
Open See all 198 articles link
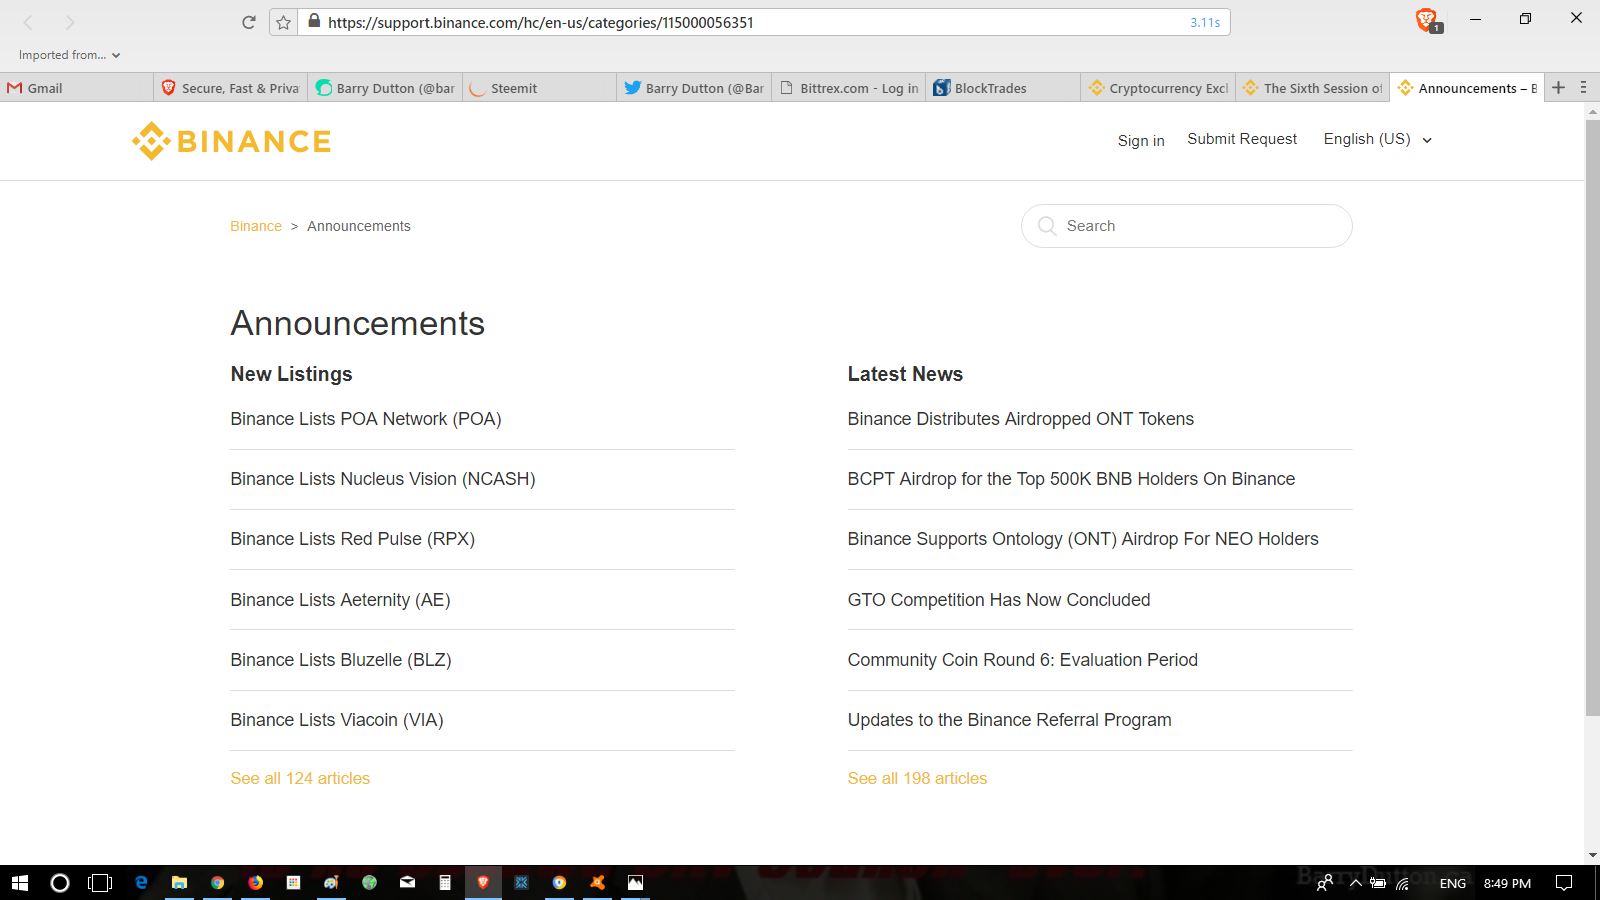tap(917, 778)
